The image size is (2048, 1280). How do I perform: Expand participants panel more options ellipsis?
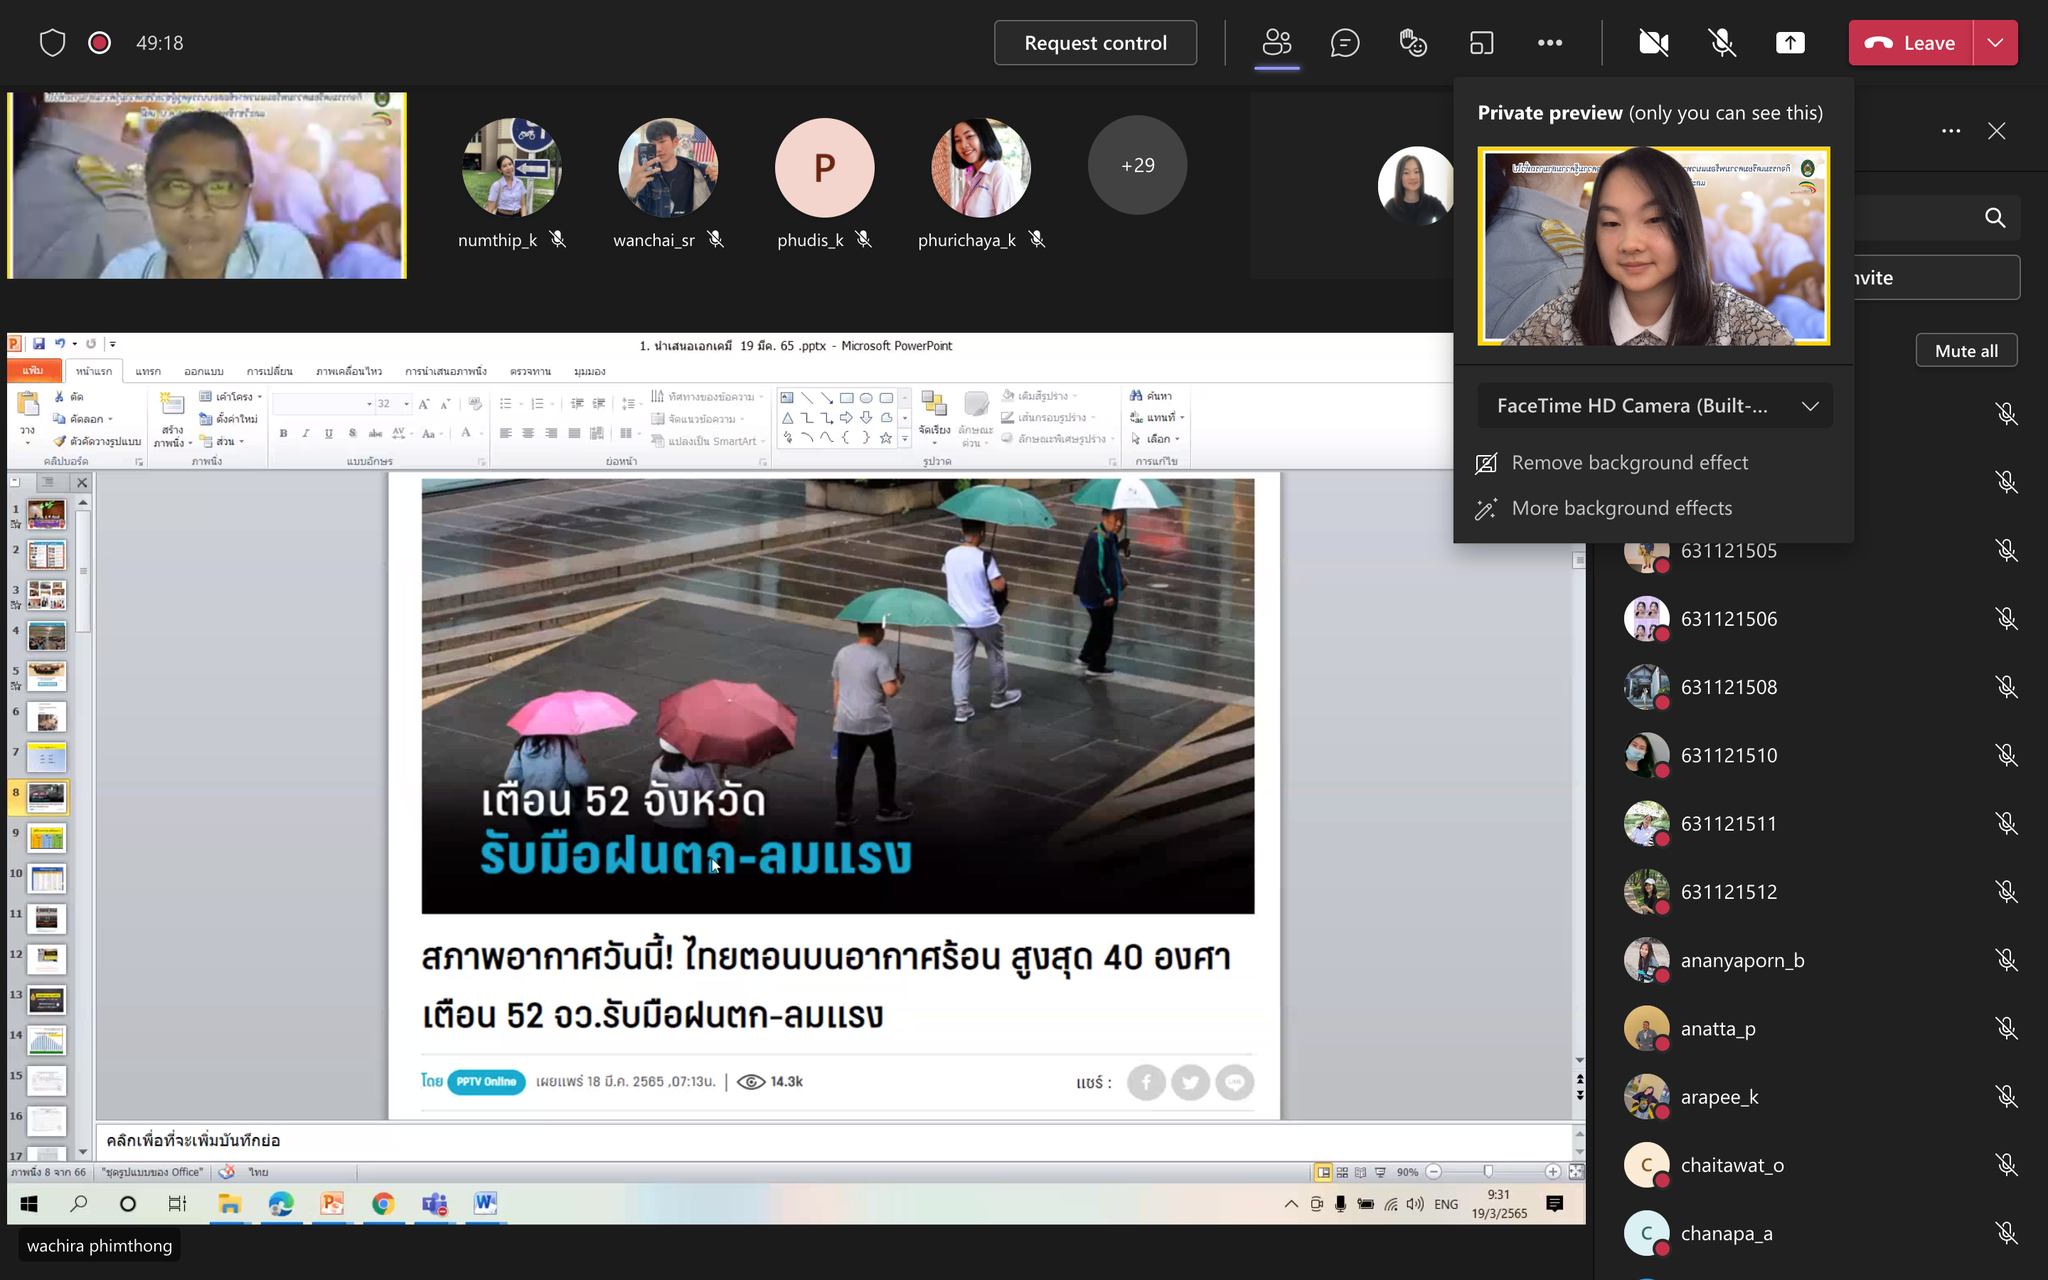click(1950, 131)
